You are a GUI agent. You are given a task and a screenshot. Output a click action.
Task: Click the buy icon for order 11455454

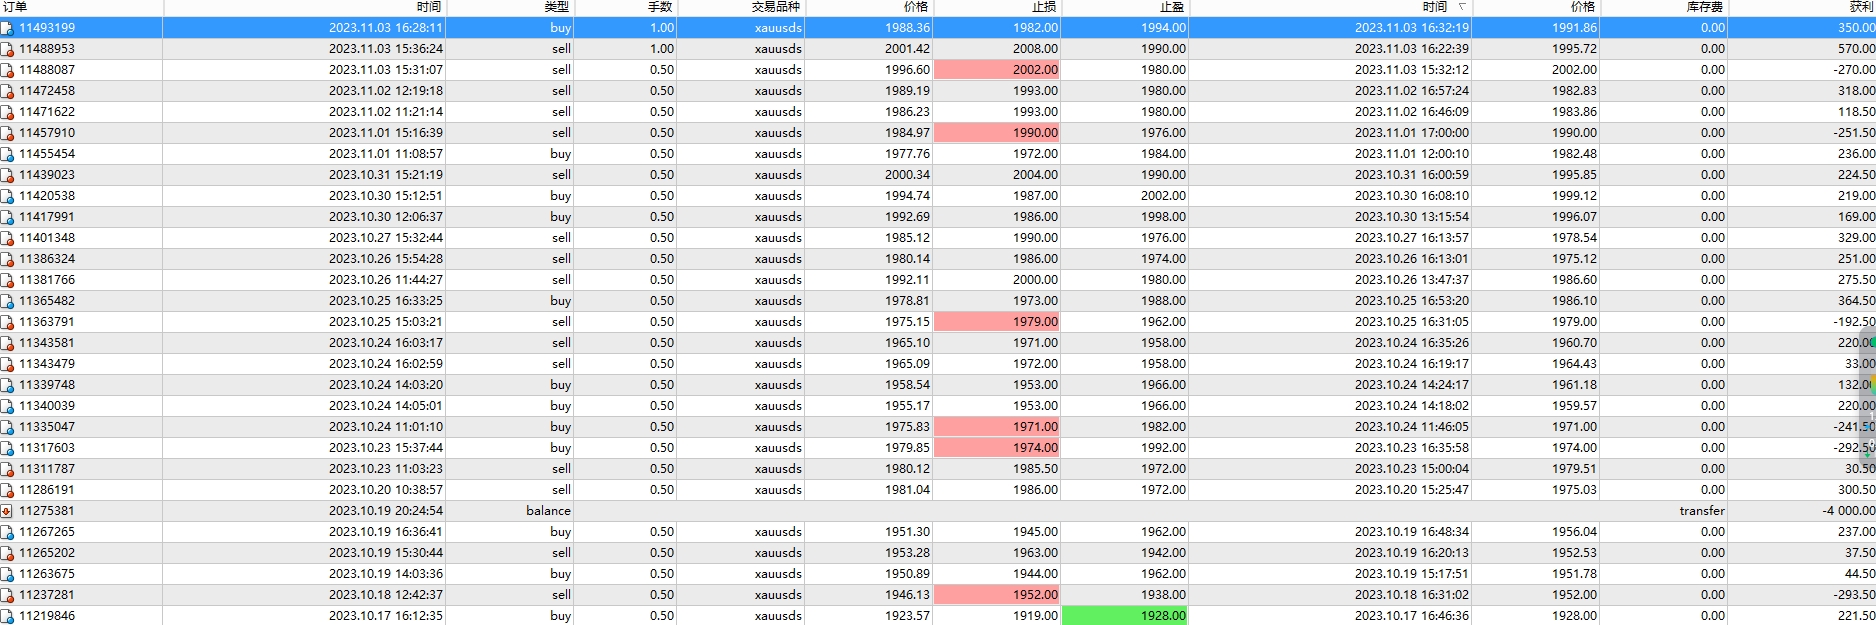pyautogui.click(x=7, y=154)
